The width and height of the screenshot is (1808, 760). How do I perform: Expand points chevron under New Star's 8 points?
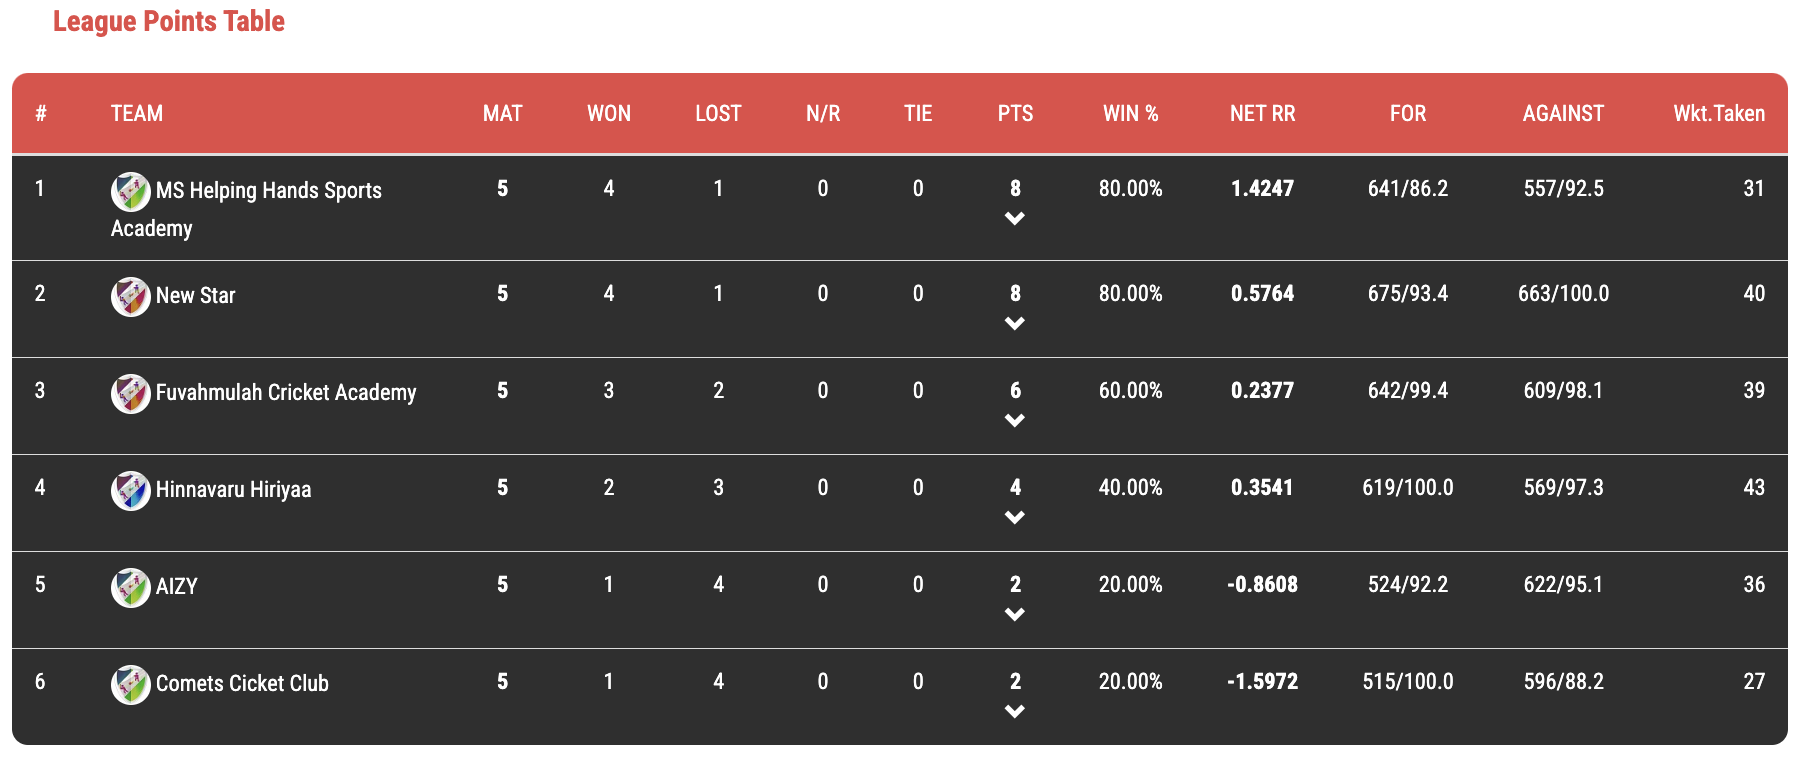[x=1015, y=324]
